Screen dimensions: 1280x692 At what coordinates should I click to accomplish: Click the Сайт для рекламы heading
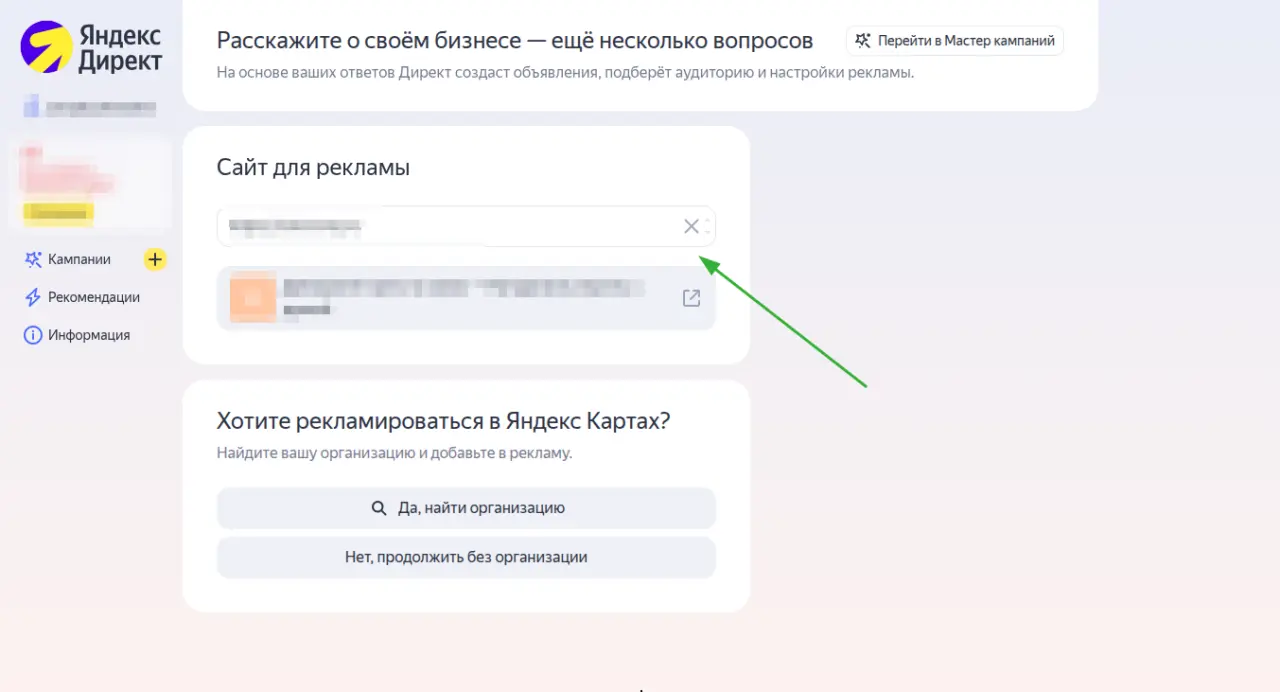[313, 168]
